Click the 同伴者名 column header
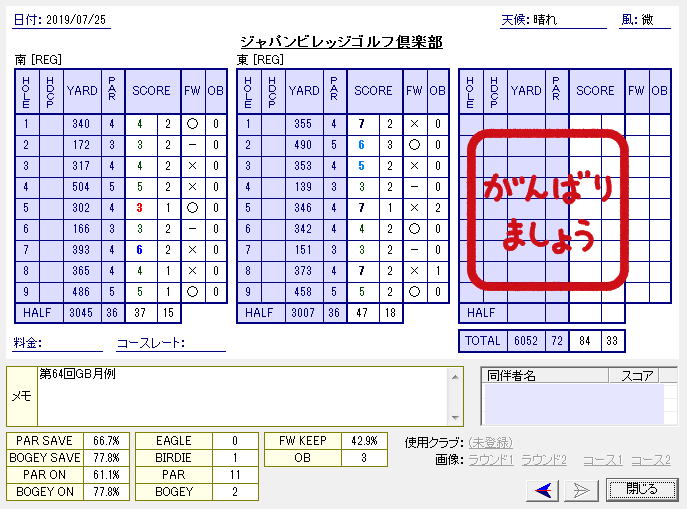The height and width of the screenshot is (509, 687). tap(545, 375)
